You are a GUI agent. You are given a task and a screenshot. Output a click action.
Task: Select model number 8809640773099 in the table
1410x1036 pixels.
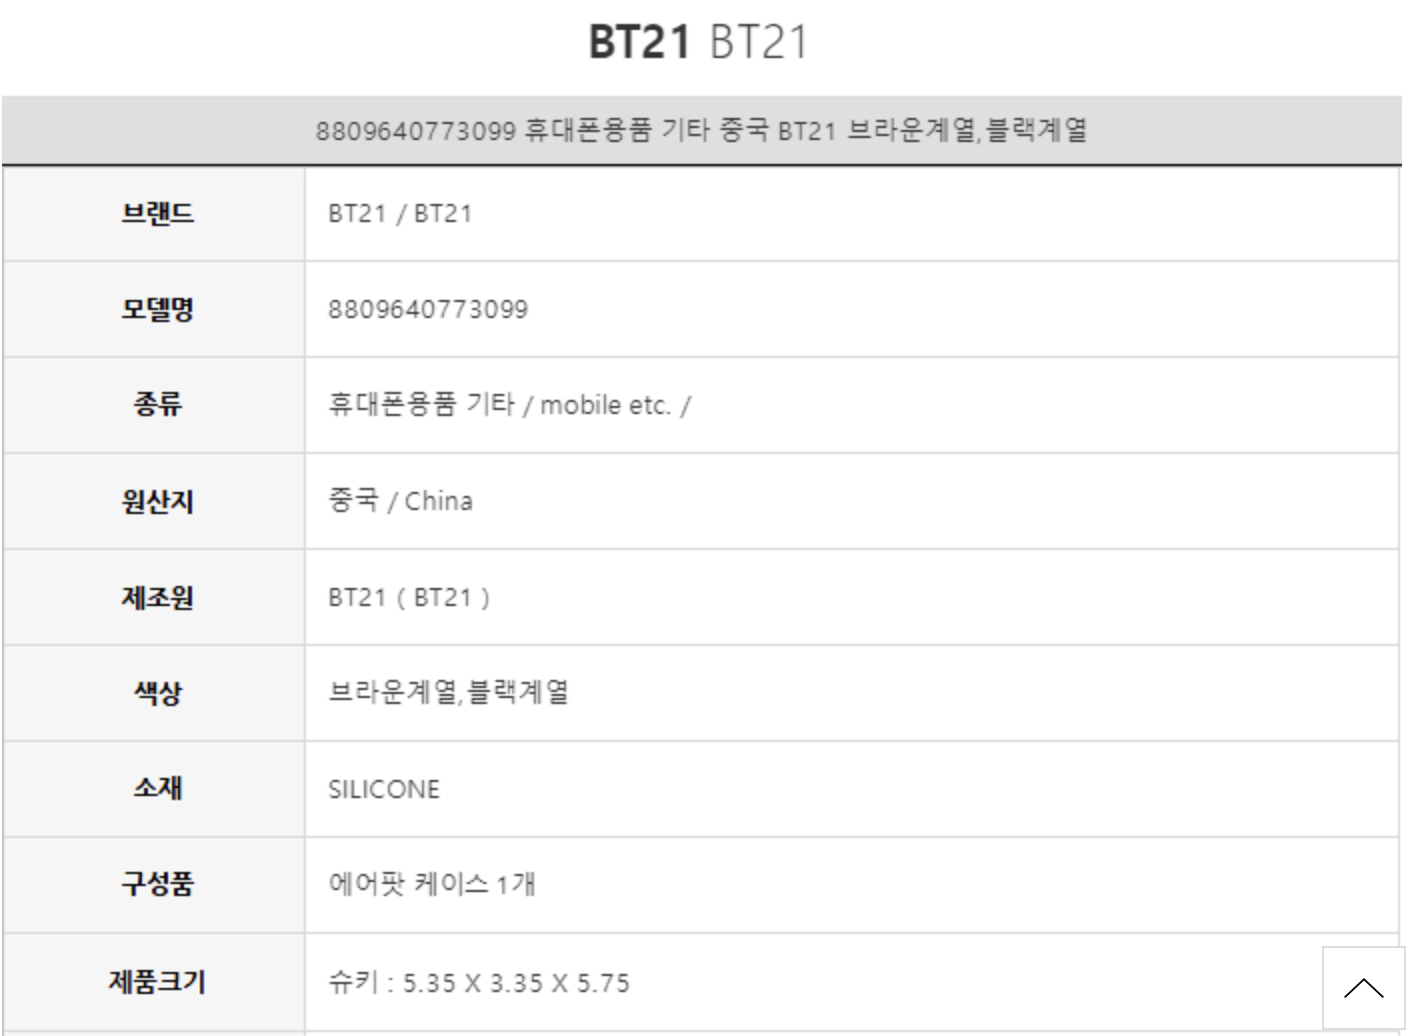428,309
